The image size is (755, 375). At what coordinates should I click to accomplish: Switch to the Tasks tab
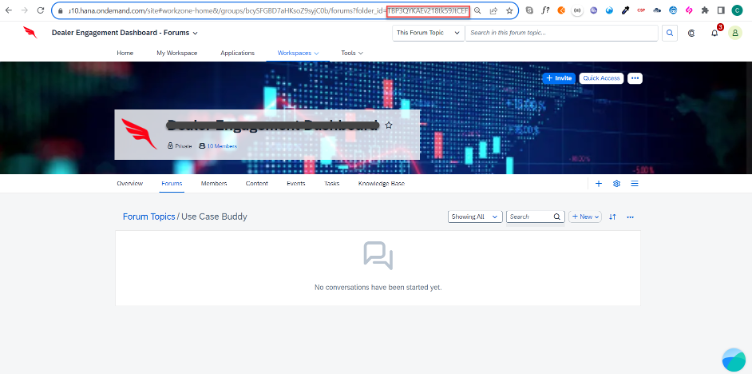(332, 183)
